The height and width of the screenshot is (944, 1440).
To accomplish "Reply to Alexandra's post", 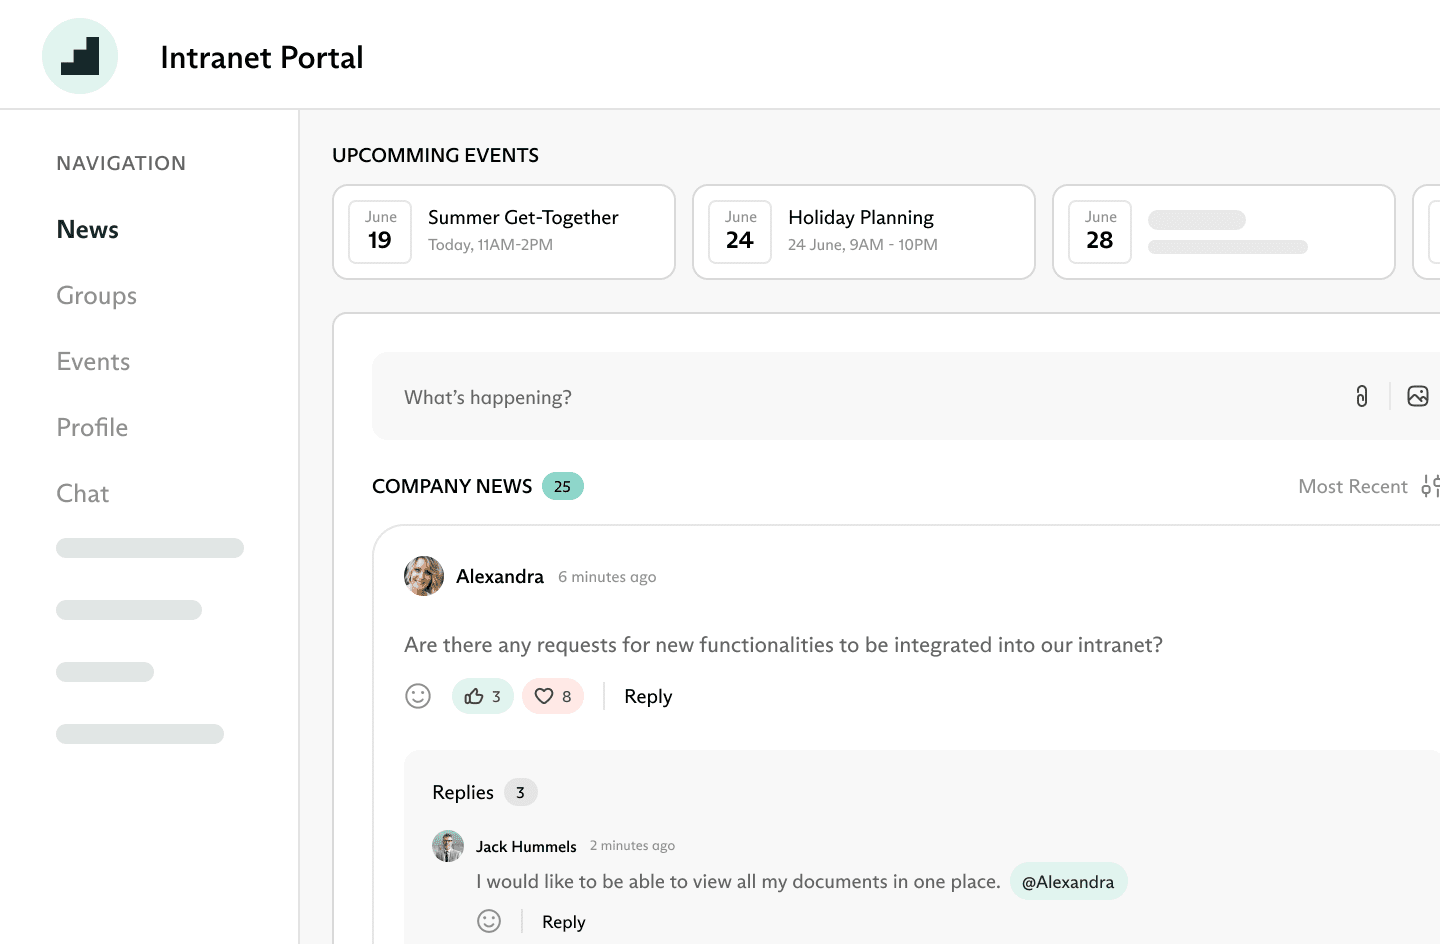I will point(648,696).
